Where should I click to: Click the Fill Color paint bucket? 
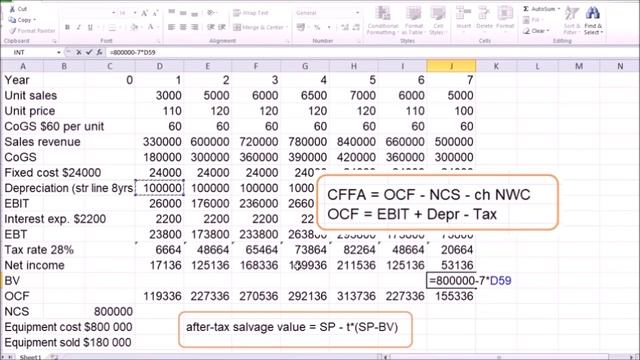click(133, 27)
